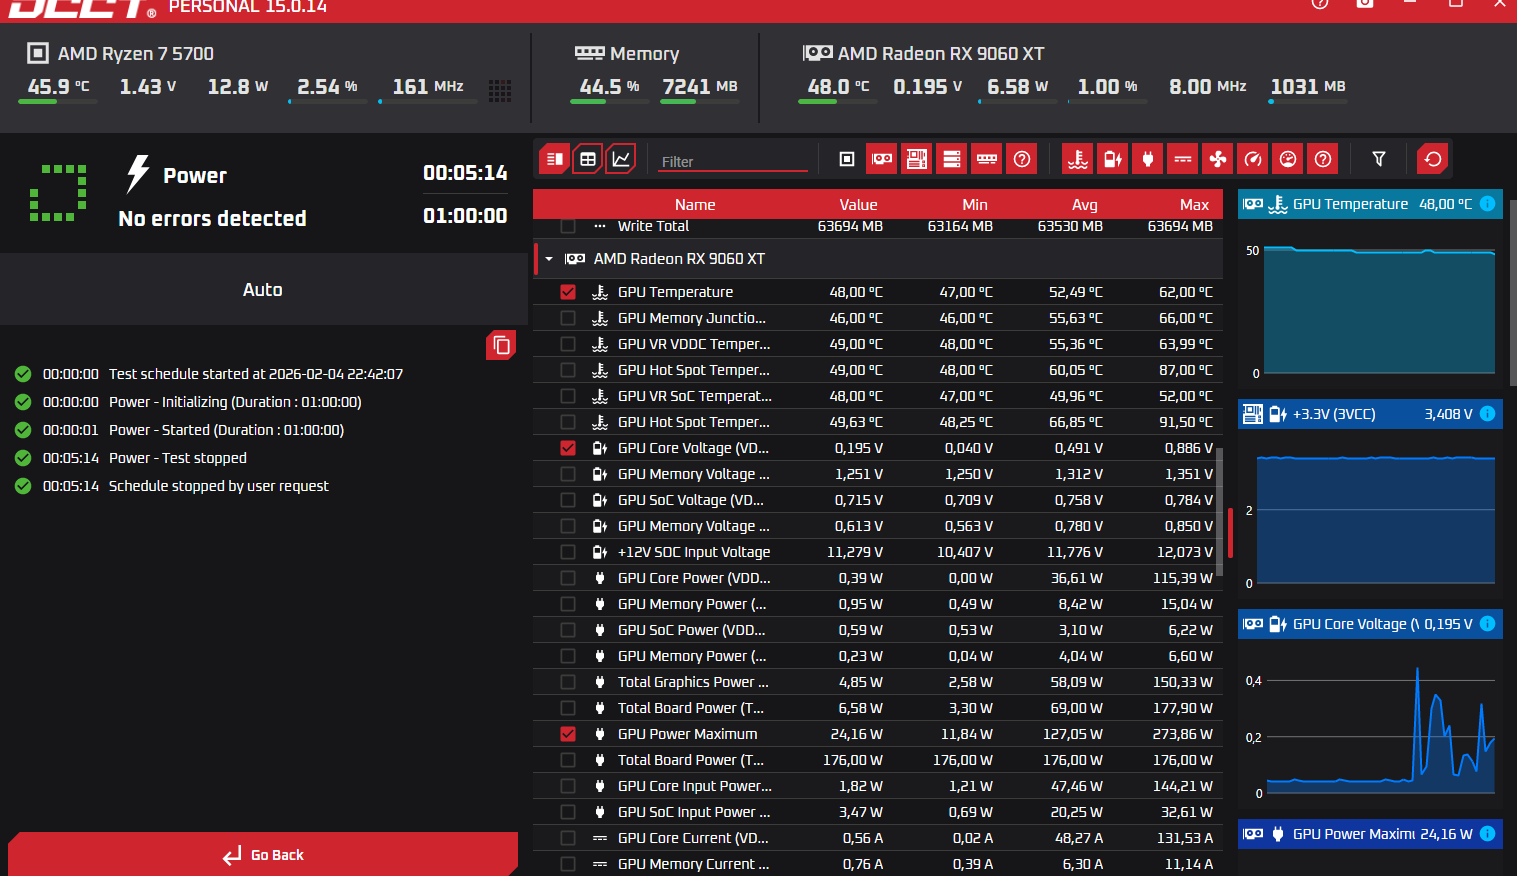Click the Memory usage 7241 MB readout
Screen dimensions: 1517x876
click(700, 87)
